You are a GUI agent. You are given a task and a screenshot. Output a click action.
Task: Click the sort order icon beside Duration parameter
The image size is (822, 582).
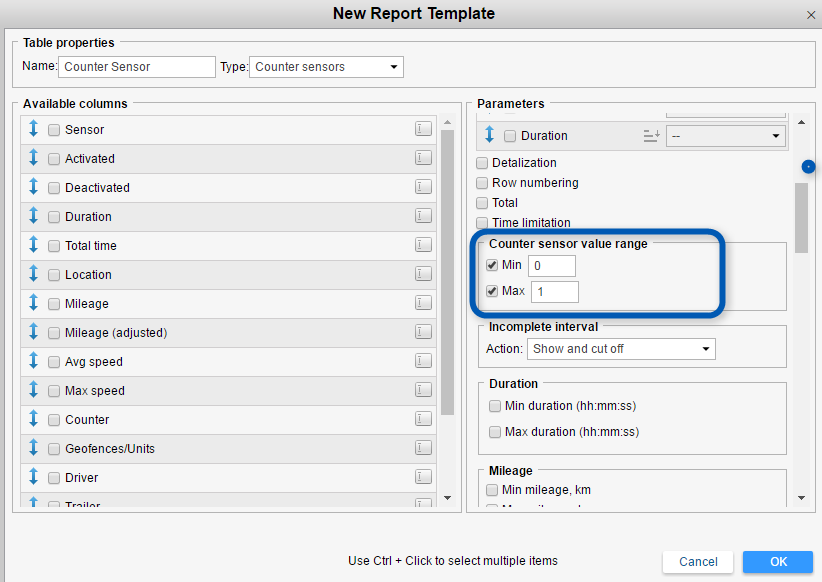[651, 135]
